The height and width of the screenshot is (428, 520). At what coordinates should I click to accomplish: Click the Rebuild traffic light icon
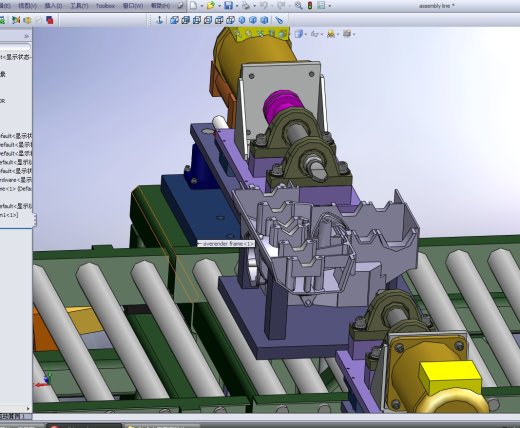[x=310, y=5]
